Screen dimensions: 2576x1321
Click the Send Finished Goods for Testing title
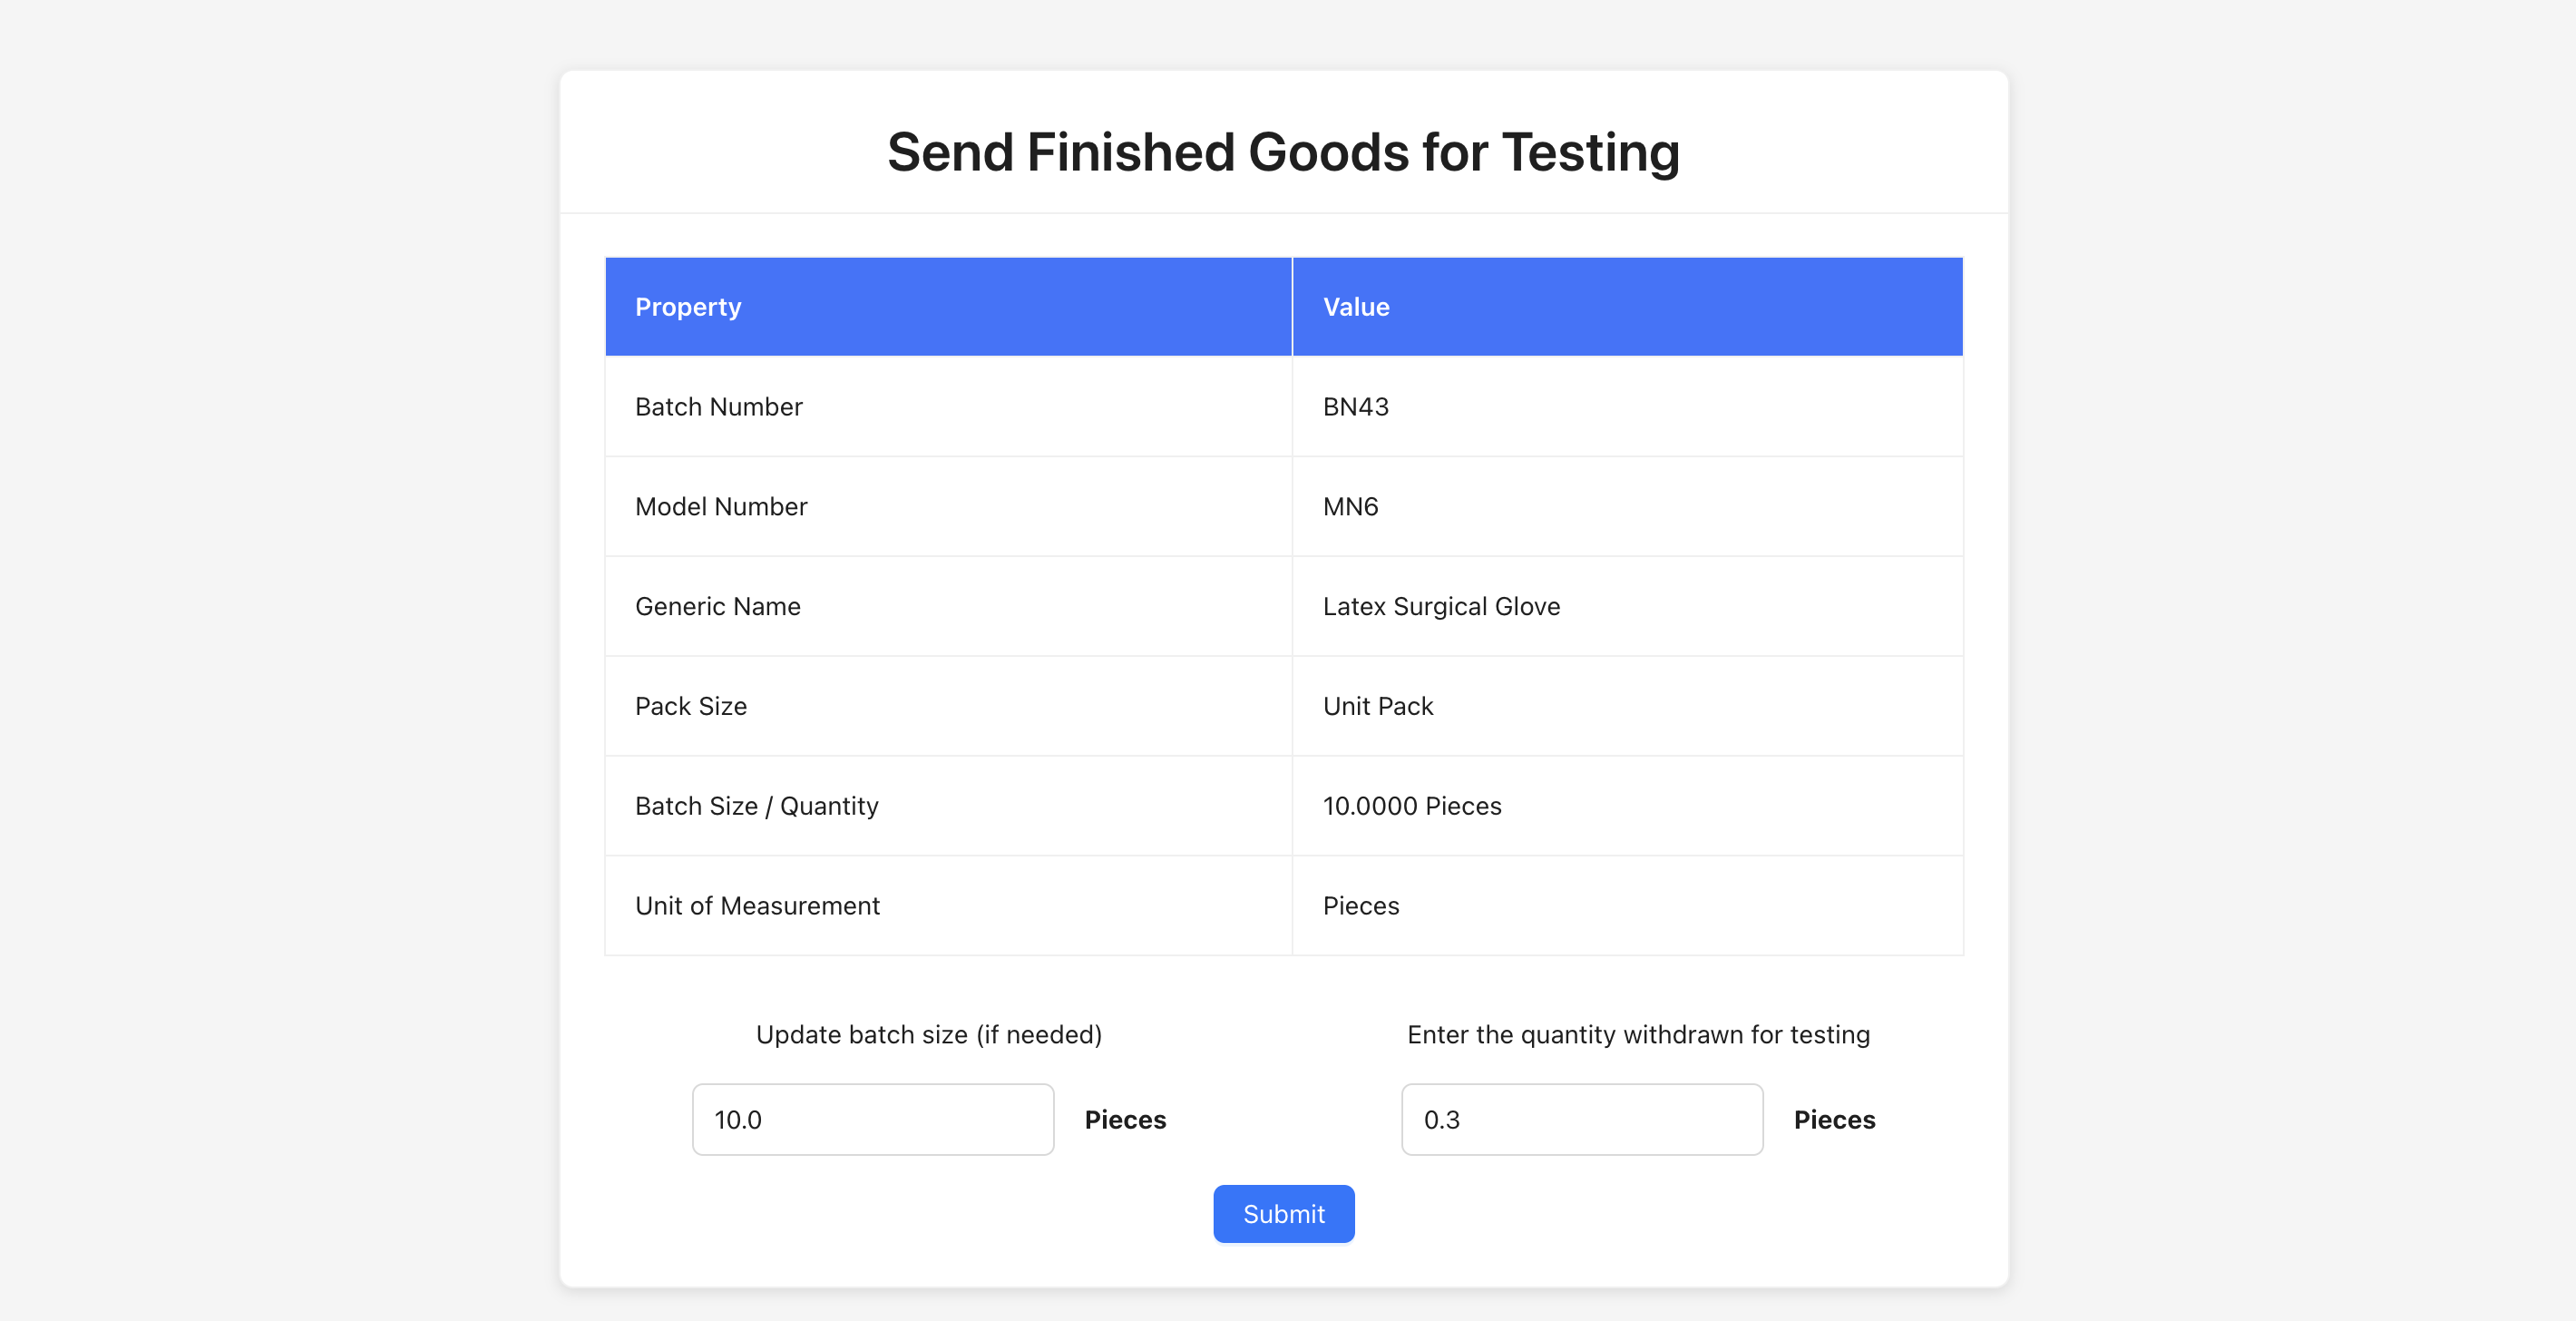click(x=1283, y=151)
